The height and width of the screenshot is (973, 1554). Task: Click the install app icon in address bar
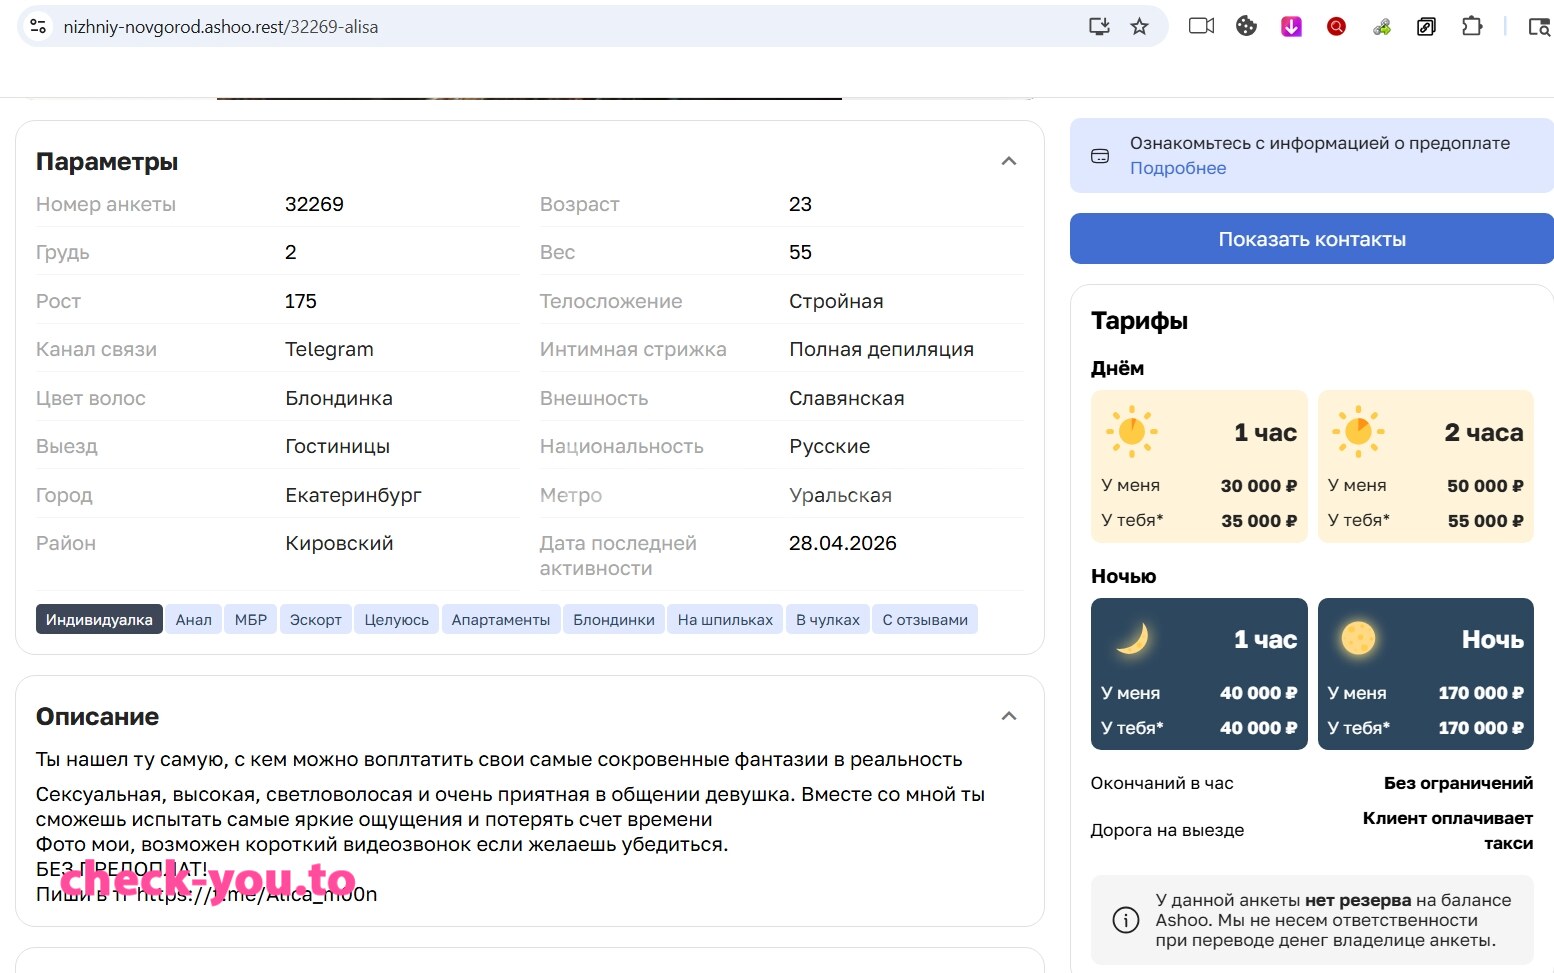click(1099, 27)
